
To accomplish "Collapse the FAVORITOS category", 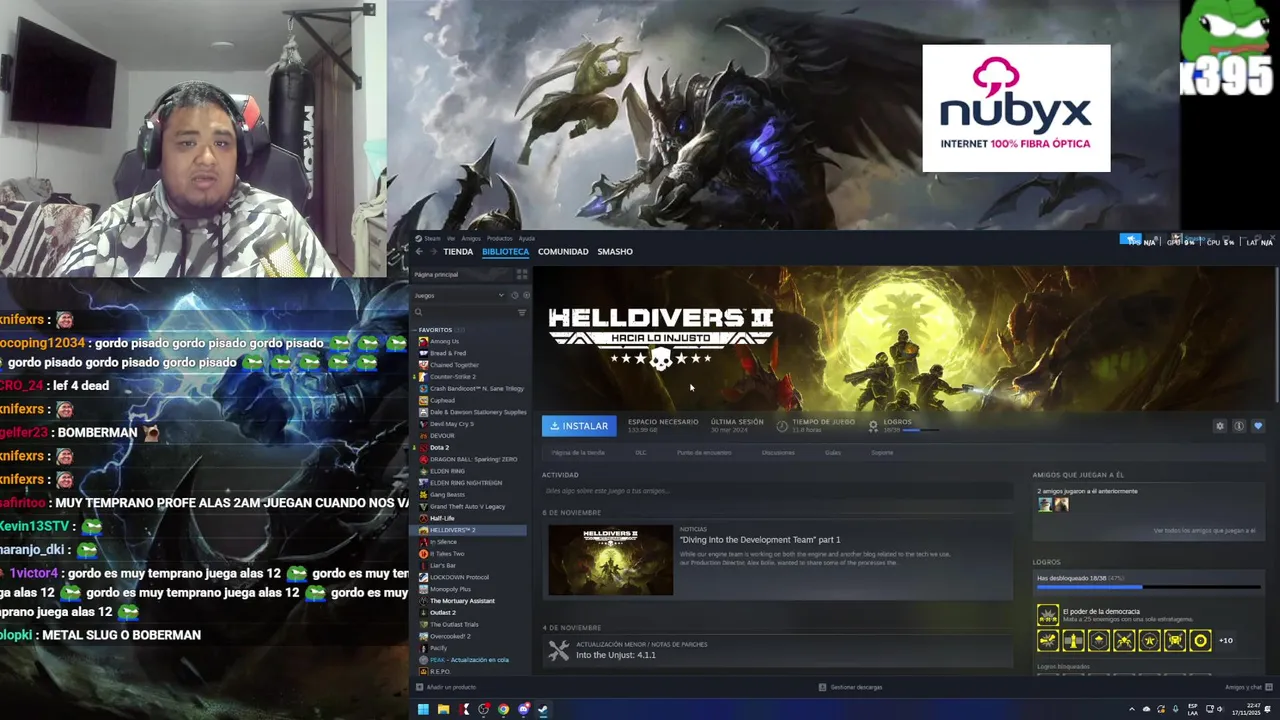I will click(435, 329).
